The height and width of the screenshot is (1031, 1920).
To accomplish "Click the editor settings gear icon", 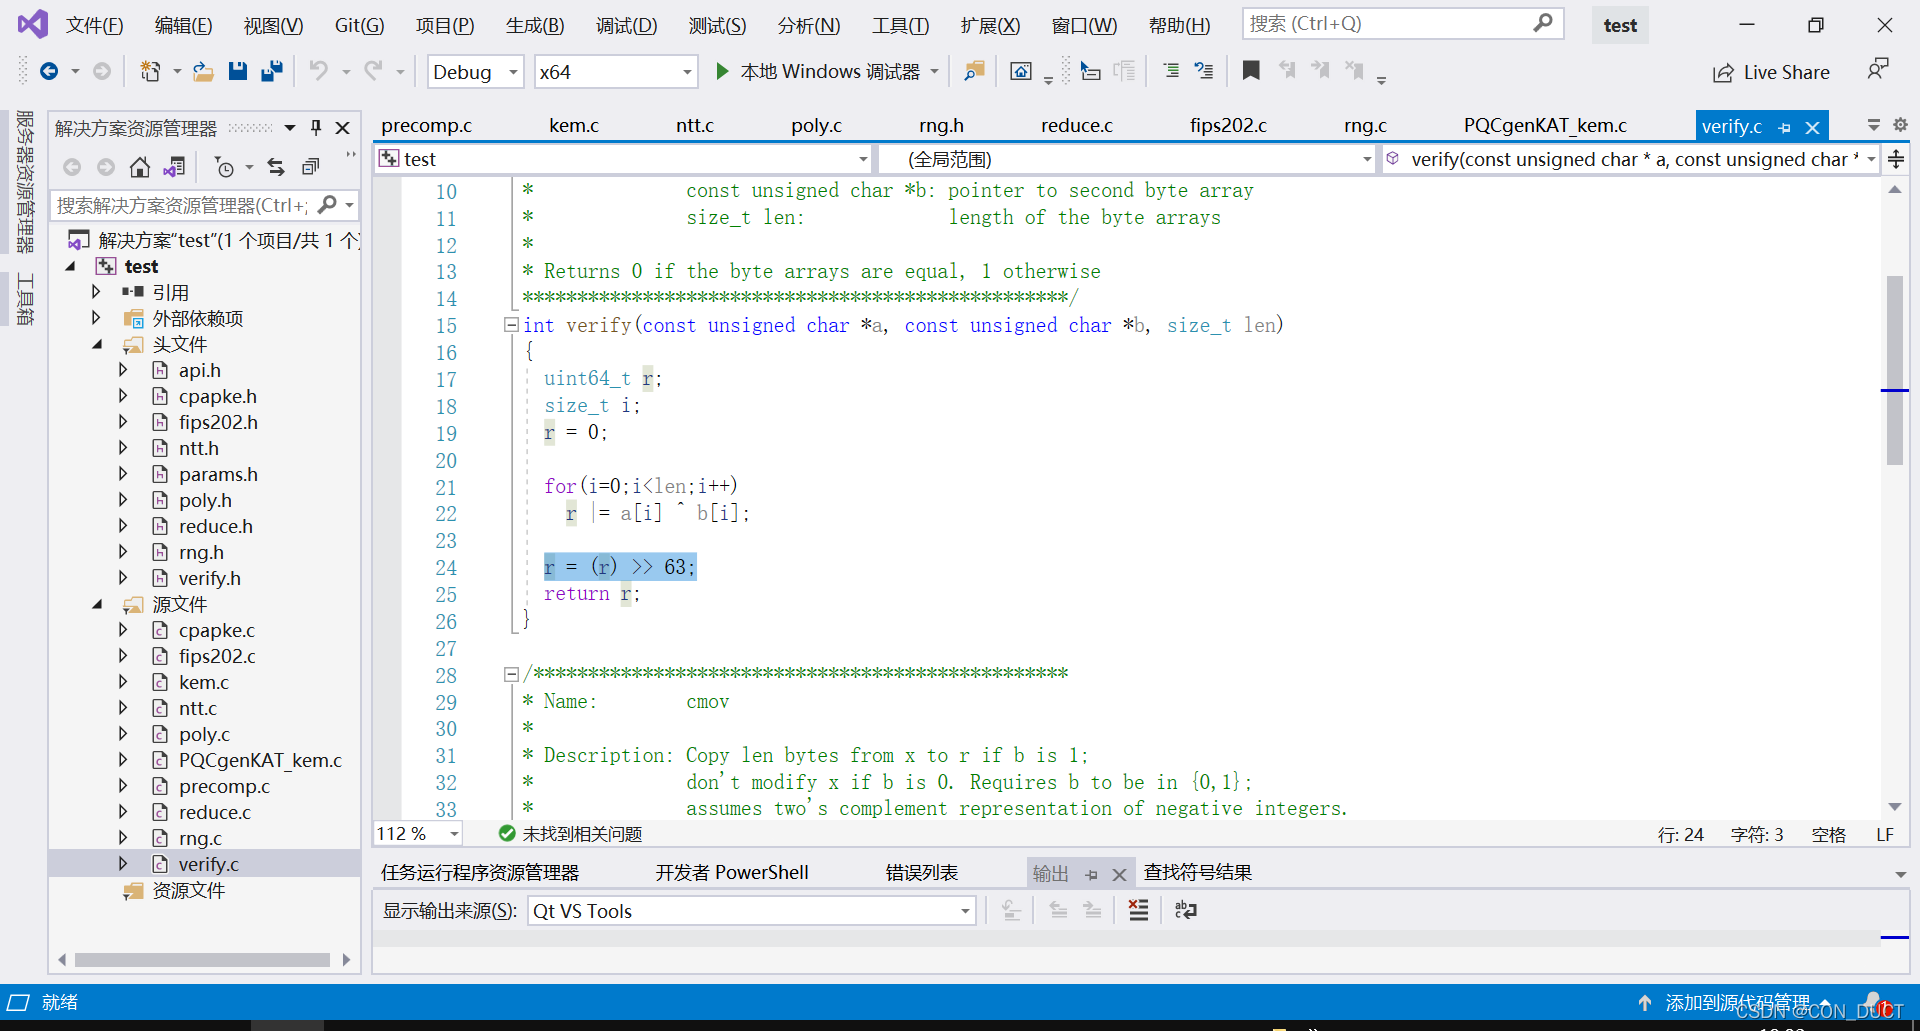I will click(x=1900, y=125).
